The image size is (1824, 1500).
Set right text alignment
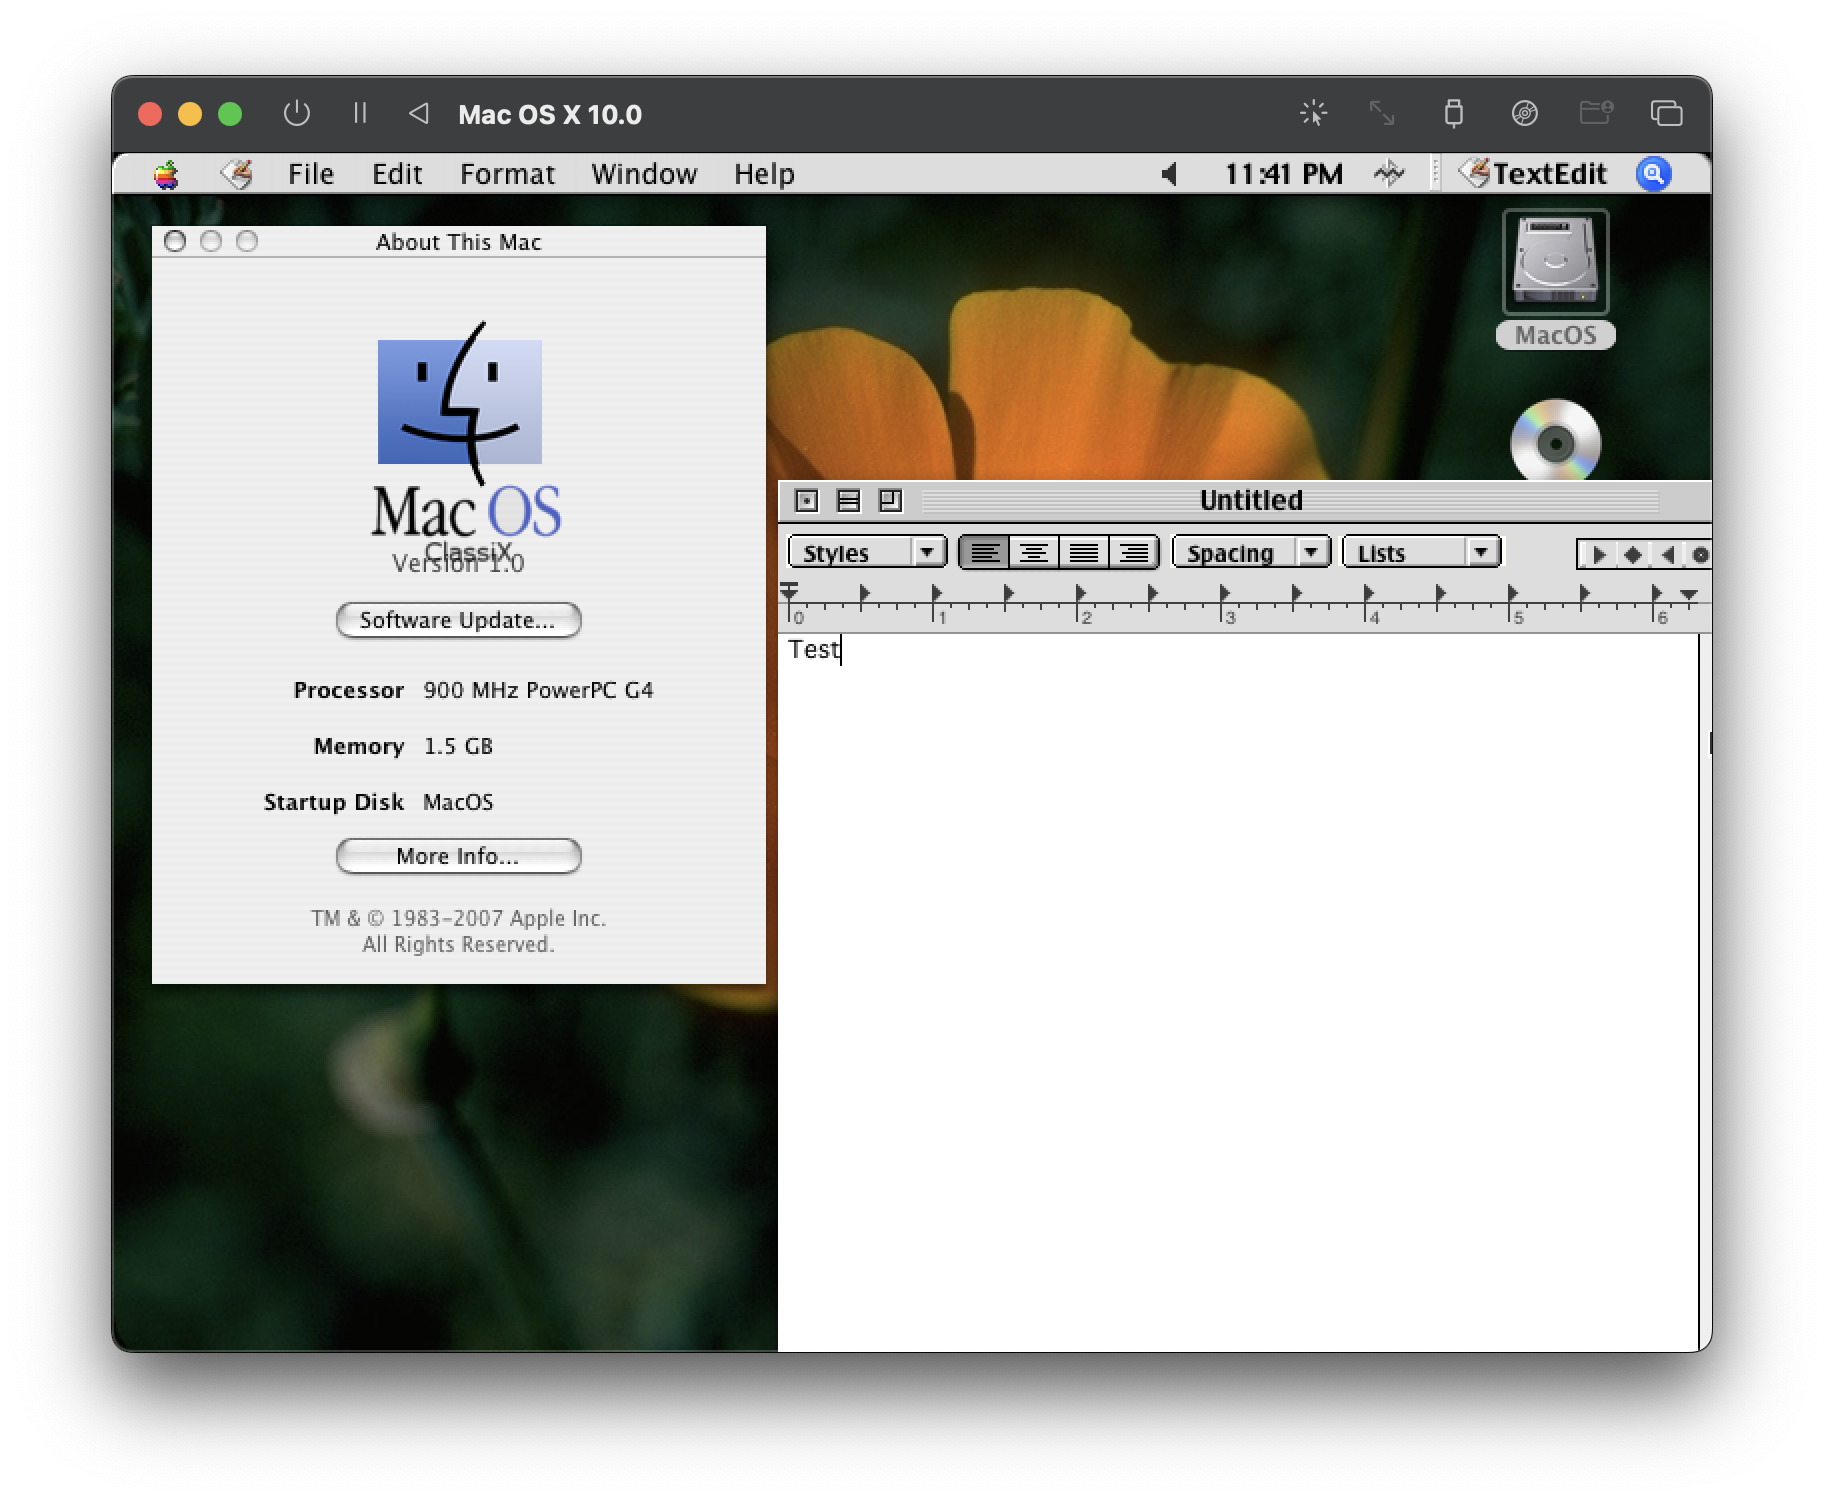[x=1133, y=552]
